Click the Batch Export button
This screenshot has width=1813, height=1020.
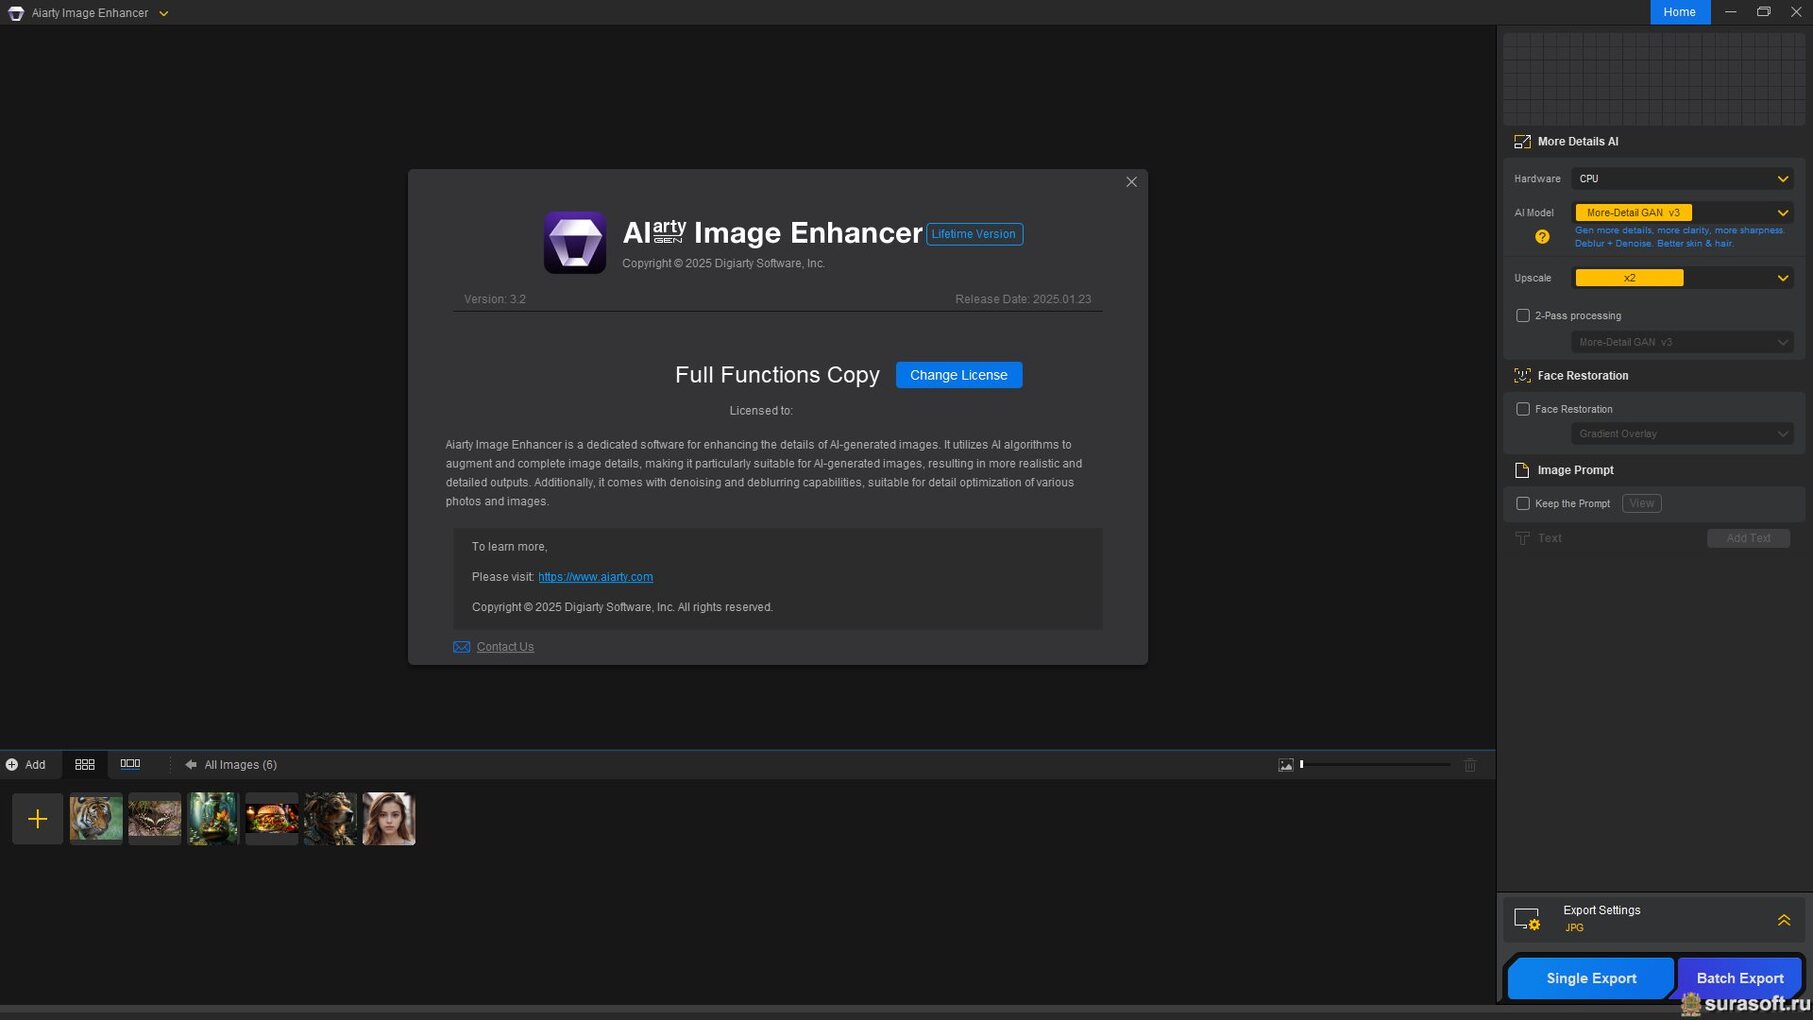(1739, 978)
